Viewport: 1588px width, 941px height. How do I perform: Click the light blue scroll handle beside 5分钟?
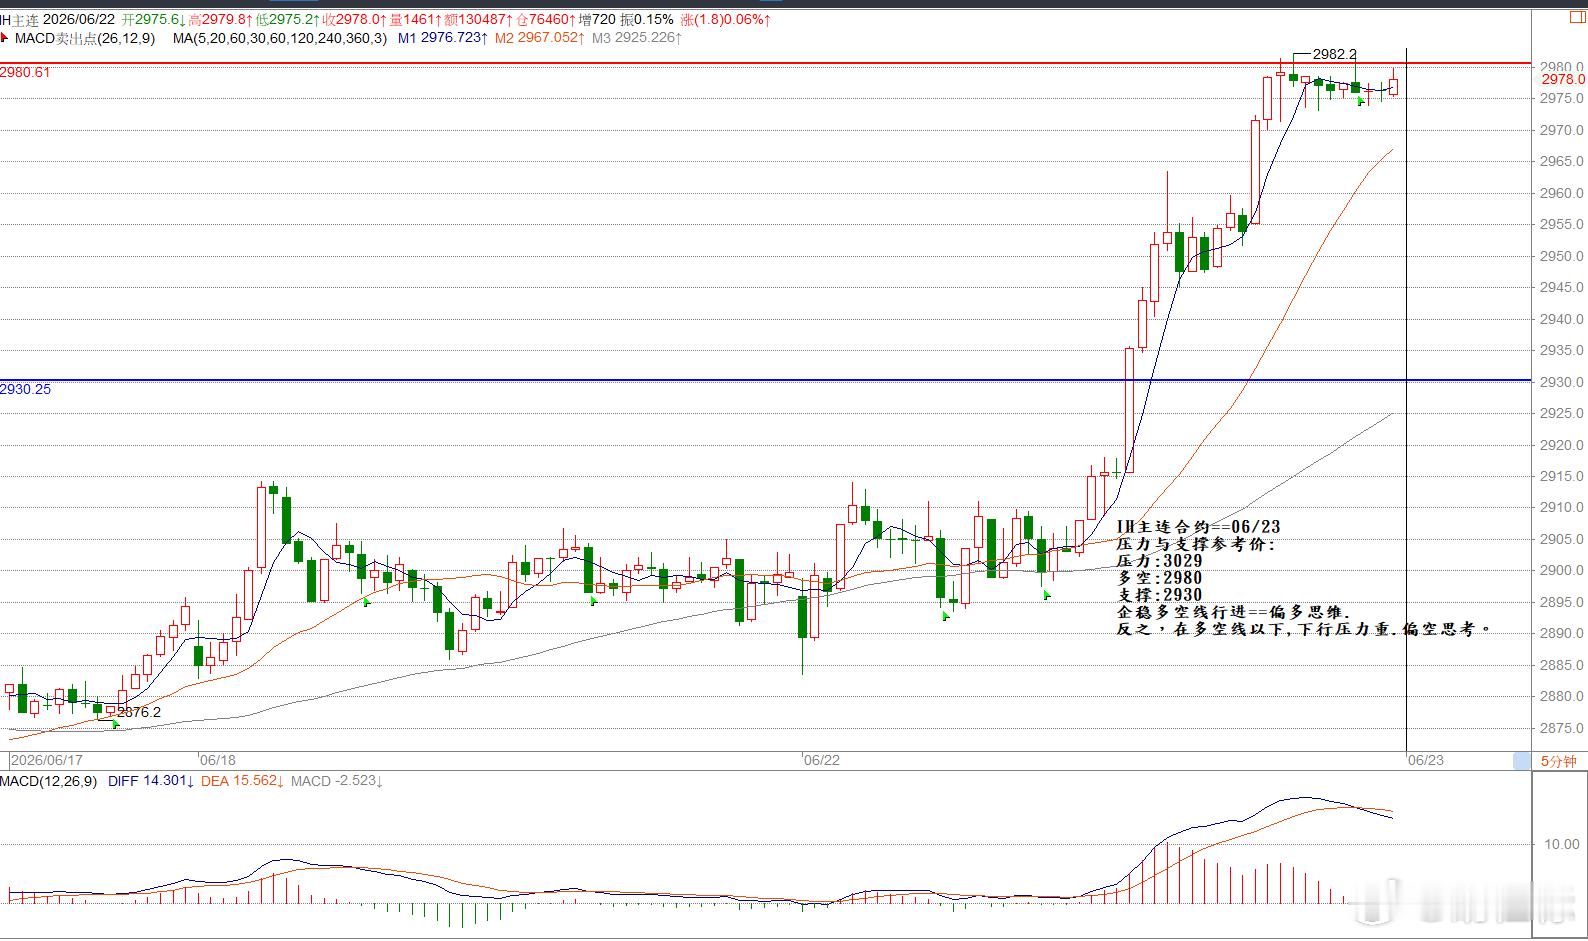click(1522, 761)
